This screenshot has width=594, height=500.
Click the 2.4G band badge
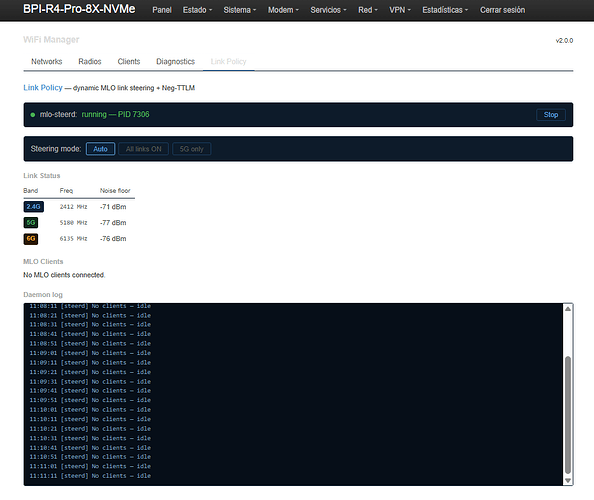[33, 206]
